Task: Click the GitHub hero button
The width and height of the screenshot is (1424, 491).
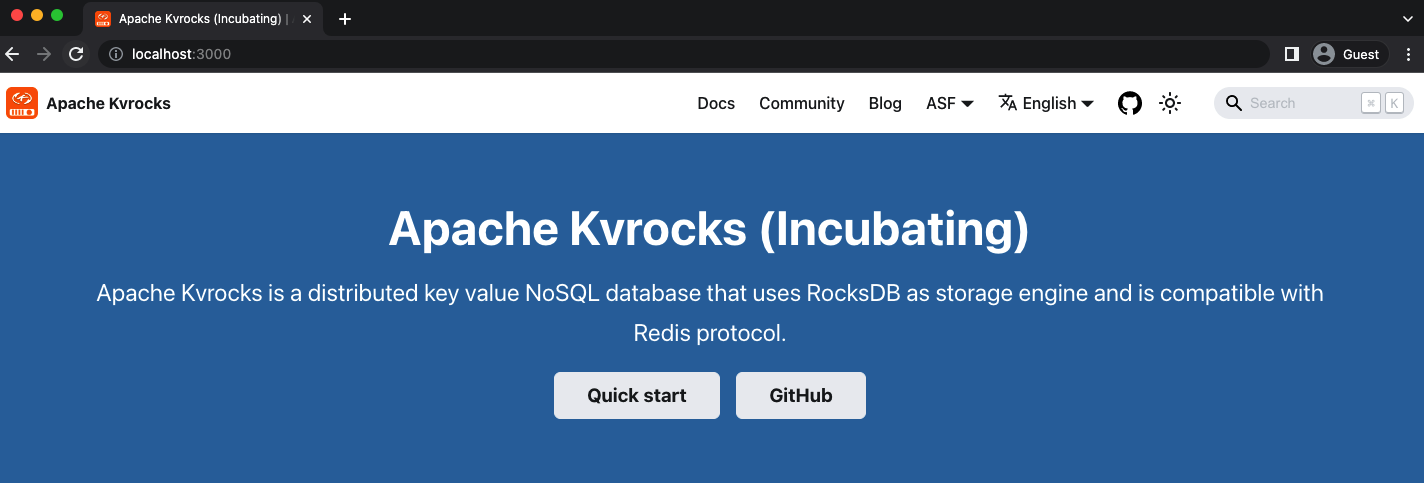Action: (801, 395)
